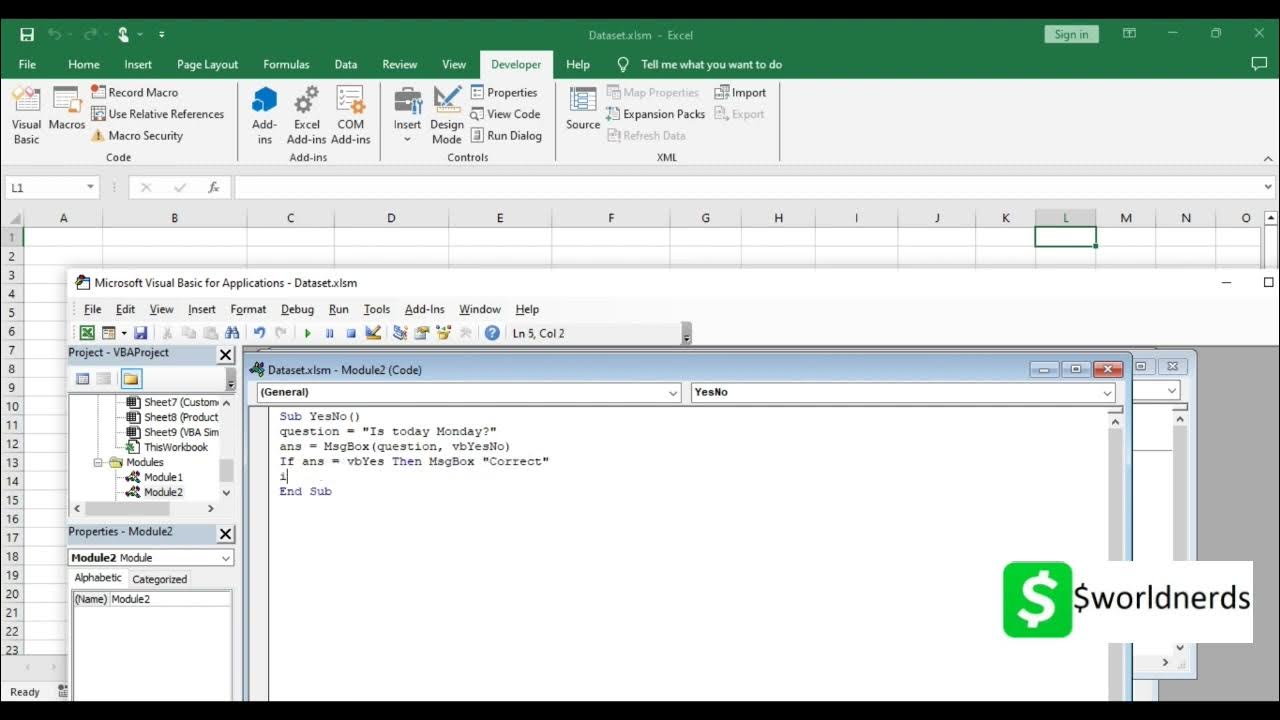Collapse the Modules folder in project tree
Image resolution: width=1280 pixels, height=720 pixels.
click(x=99, y=463)
